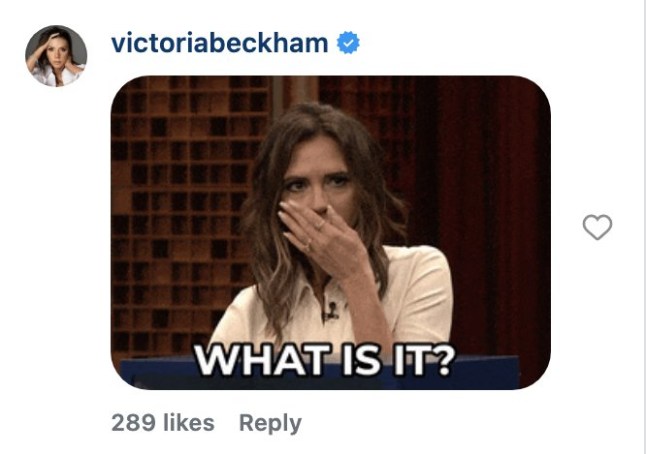The width and height of the screenshot is (646, 454).
Task: Select the verified checkmark next to username
Action: pyautogui.click(x=348, y=42)
